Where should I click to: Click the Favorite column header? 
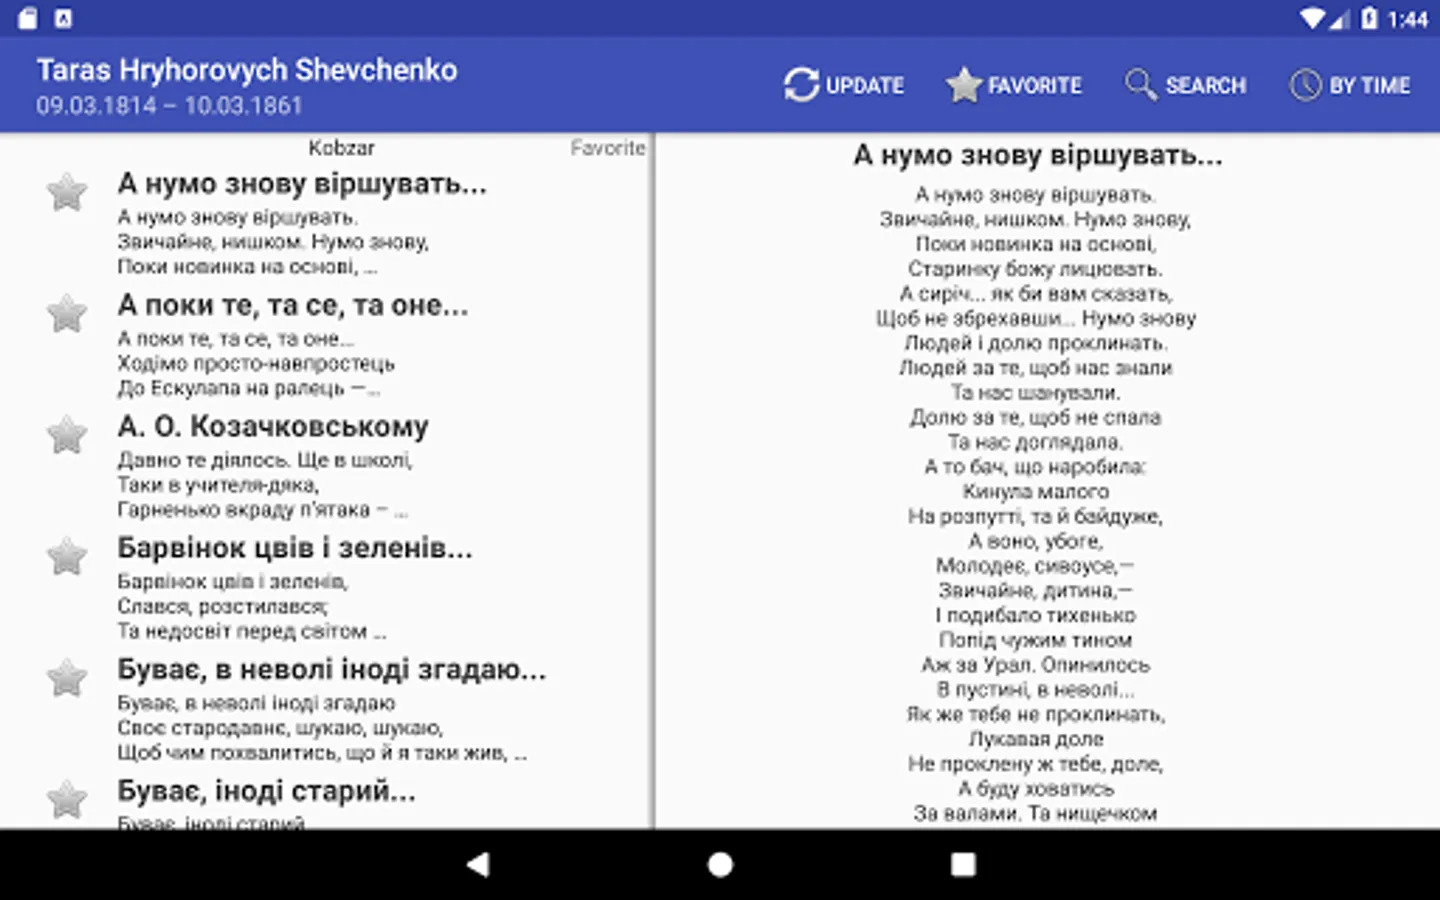(x=608, y=148)
